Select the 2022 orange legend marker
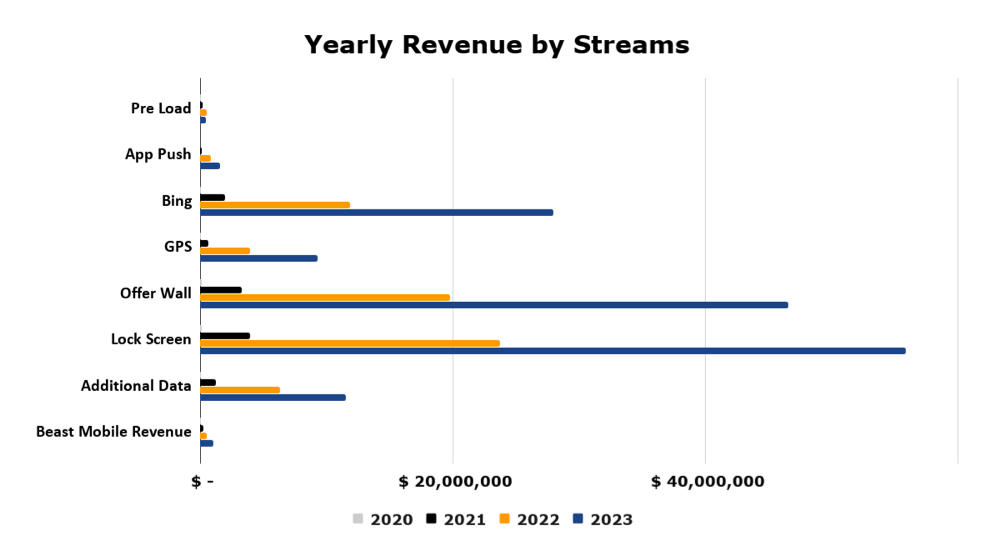The image size is (985, 555). (505, 519)
